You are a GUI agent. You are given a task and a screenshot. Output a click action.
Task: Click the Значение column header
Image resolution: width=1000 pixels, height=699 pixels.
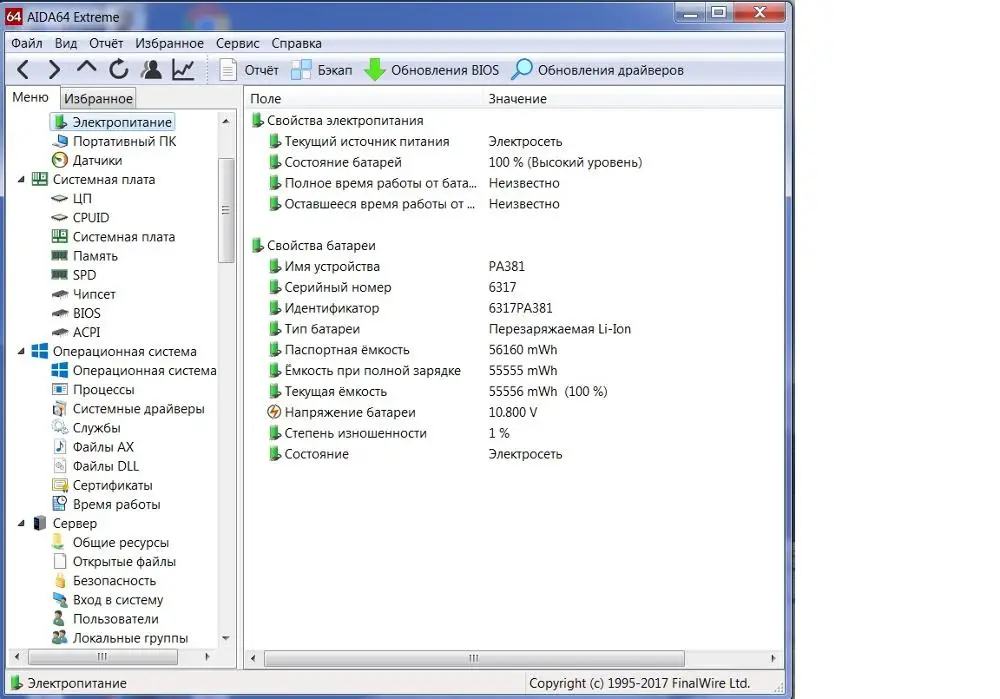(633, 99)
